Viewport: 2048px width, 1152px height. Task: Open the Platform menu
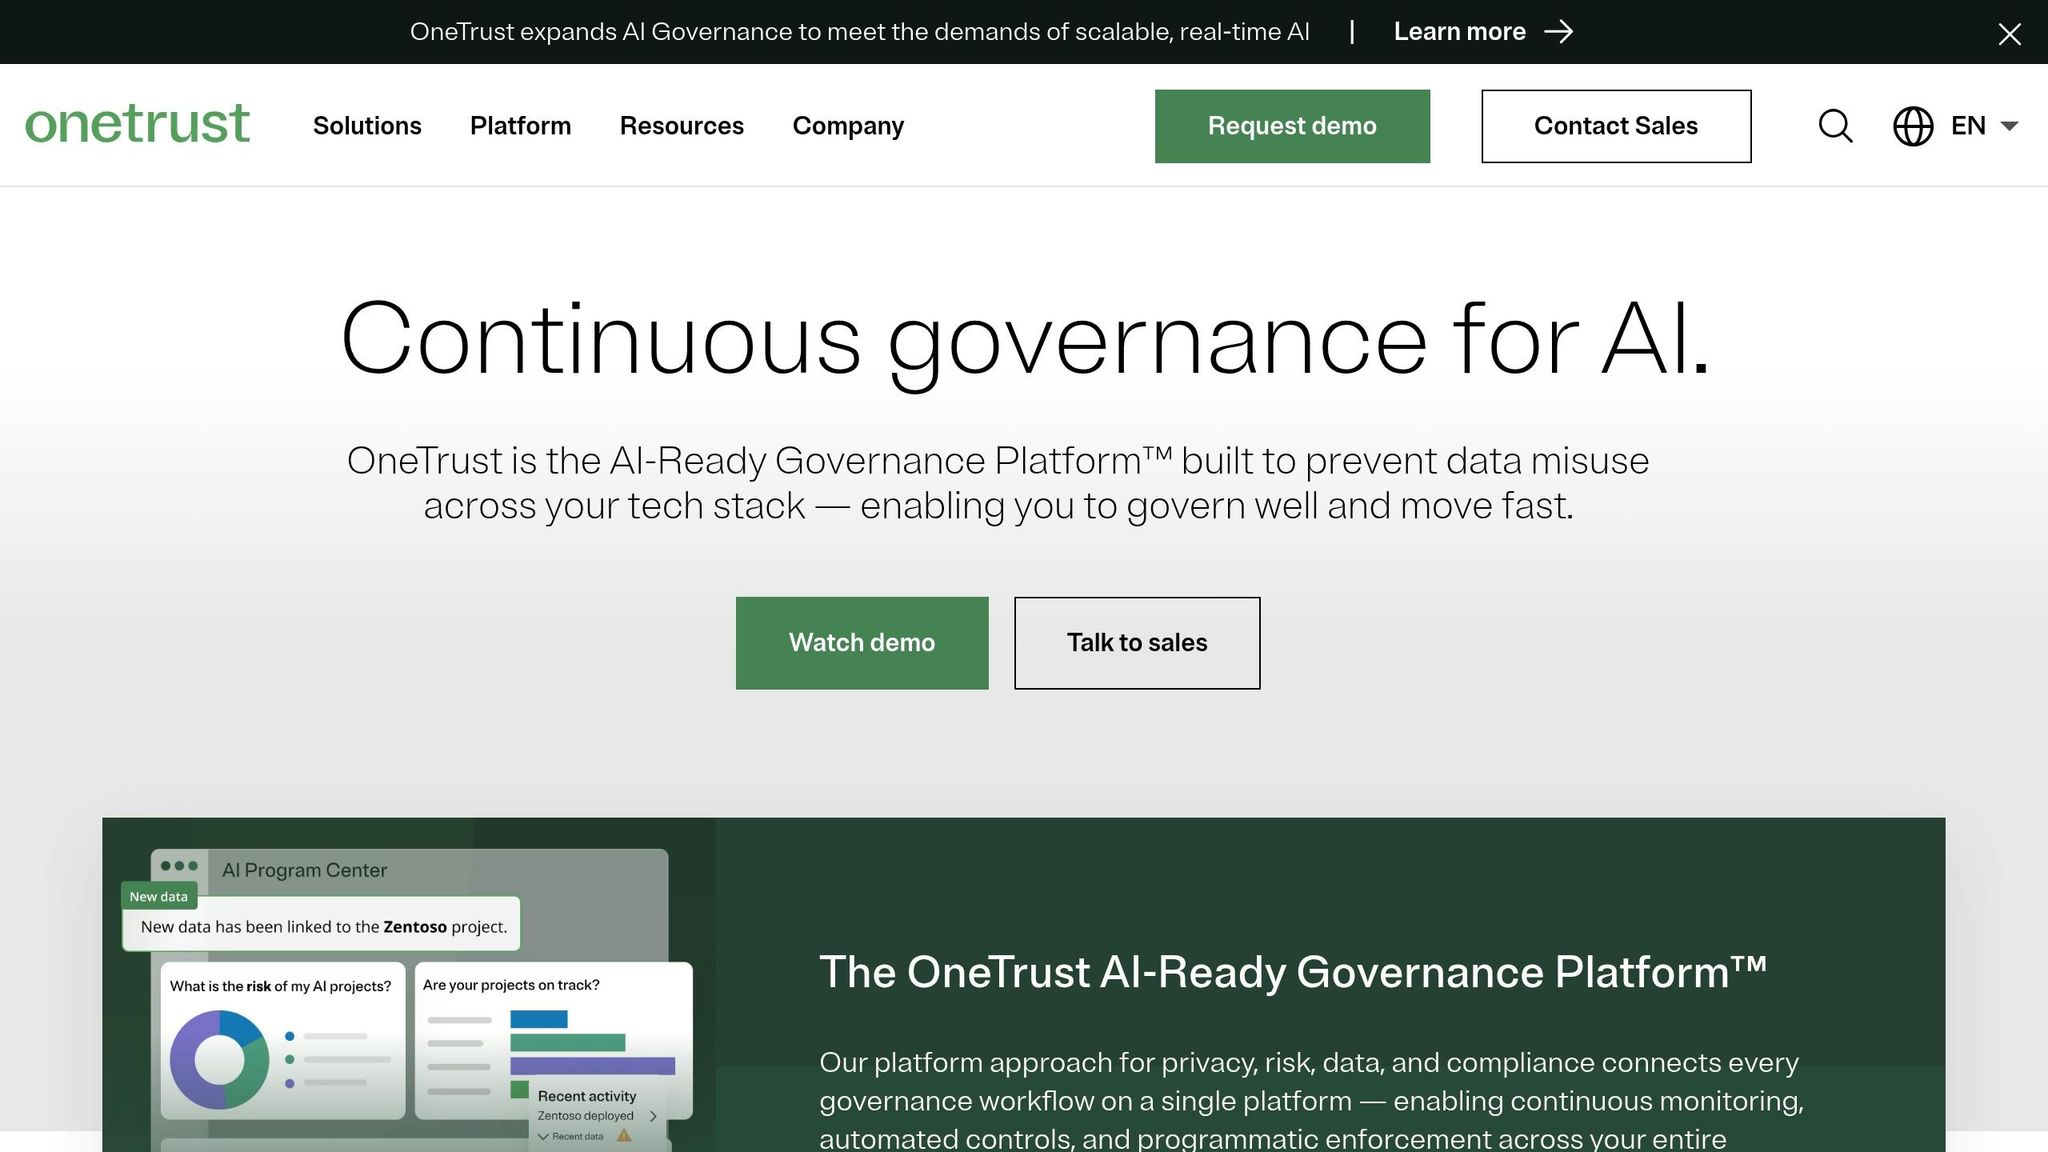520,126
